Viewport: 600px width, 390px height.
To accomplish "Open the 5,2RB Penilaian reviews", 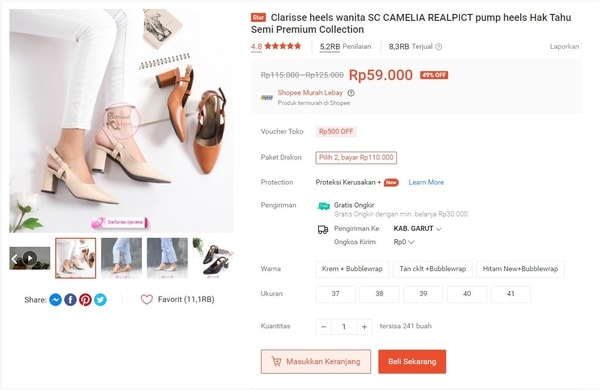I will 345,47.
